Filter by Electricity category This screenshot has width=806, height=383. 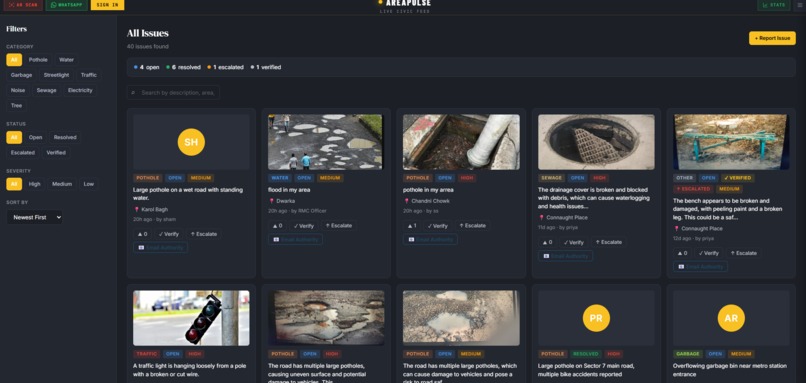click(80, 90)
